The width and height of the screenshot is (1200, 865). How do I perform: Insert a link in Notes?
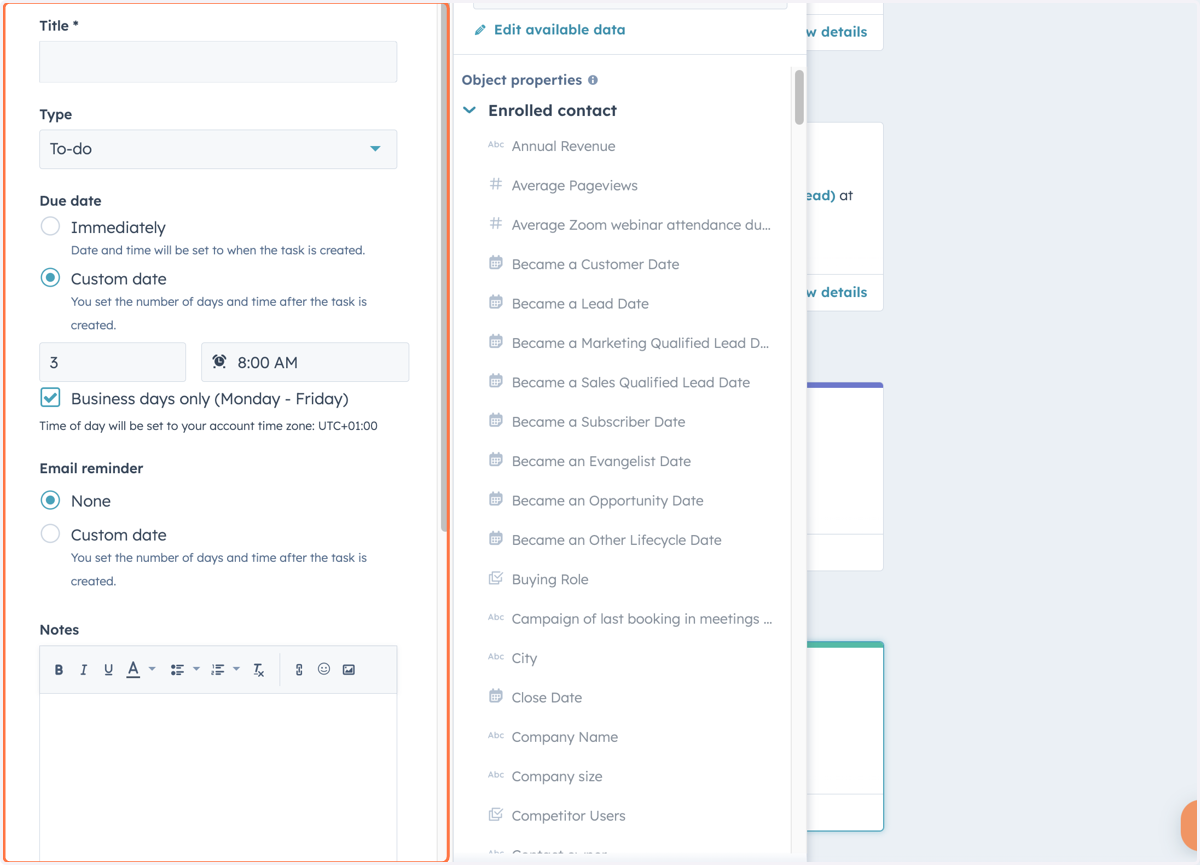pos(299,670)
